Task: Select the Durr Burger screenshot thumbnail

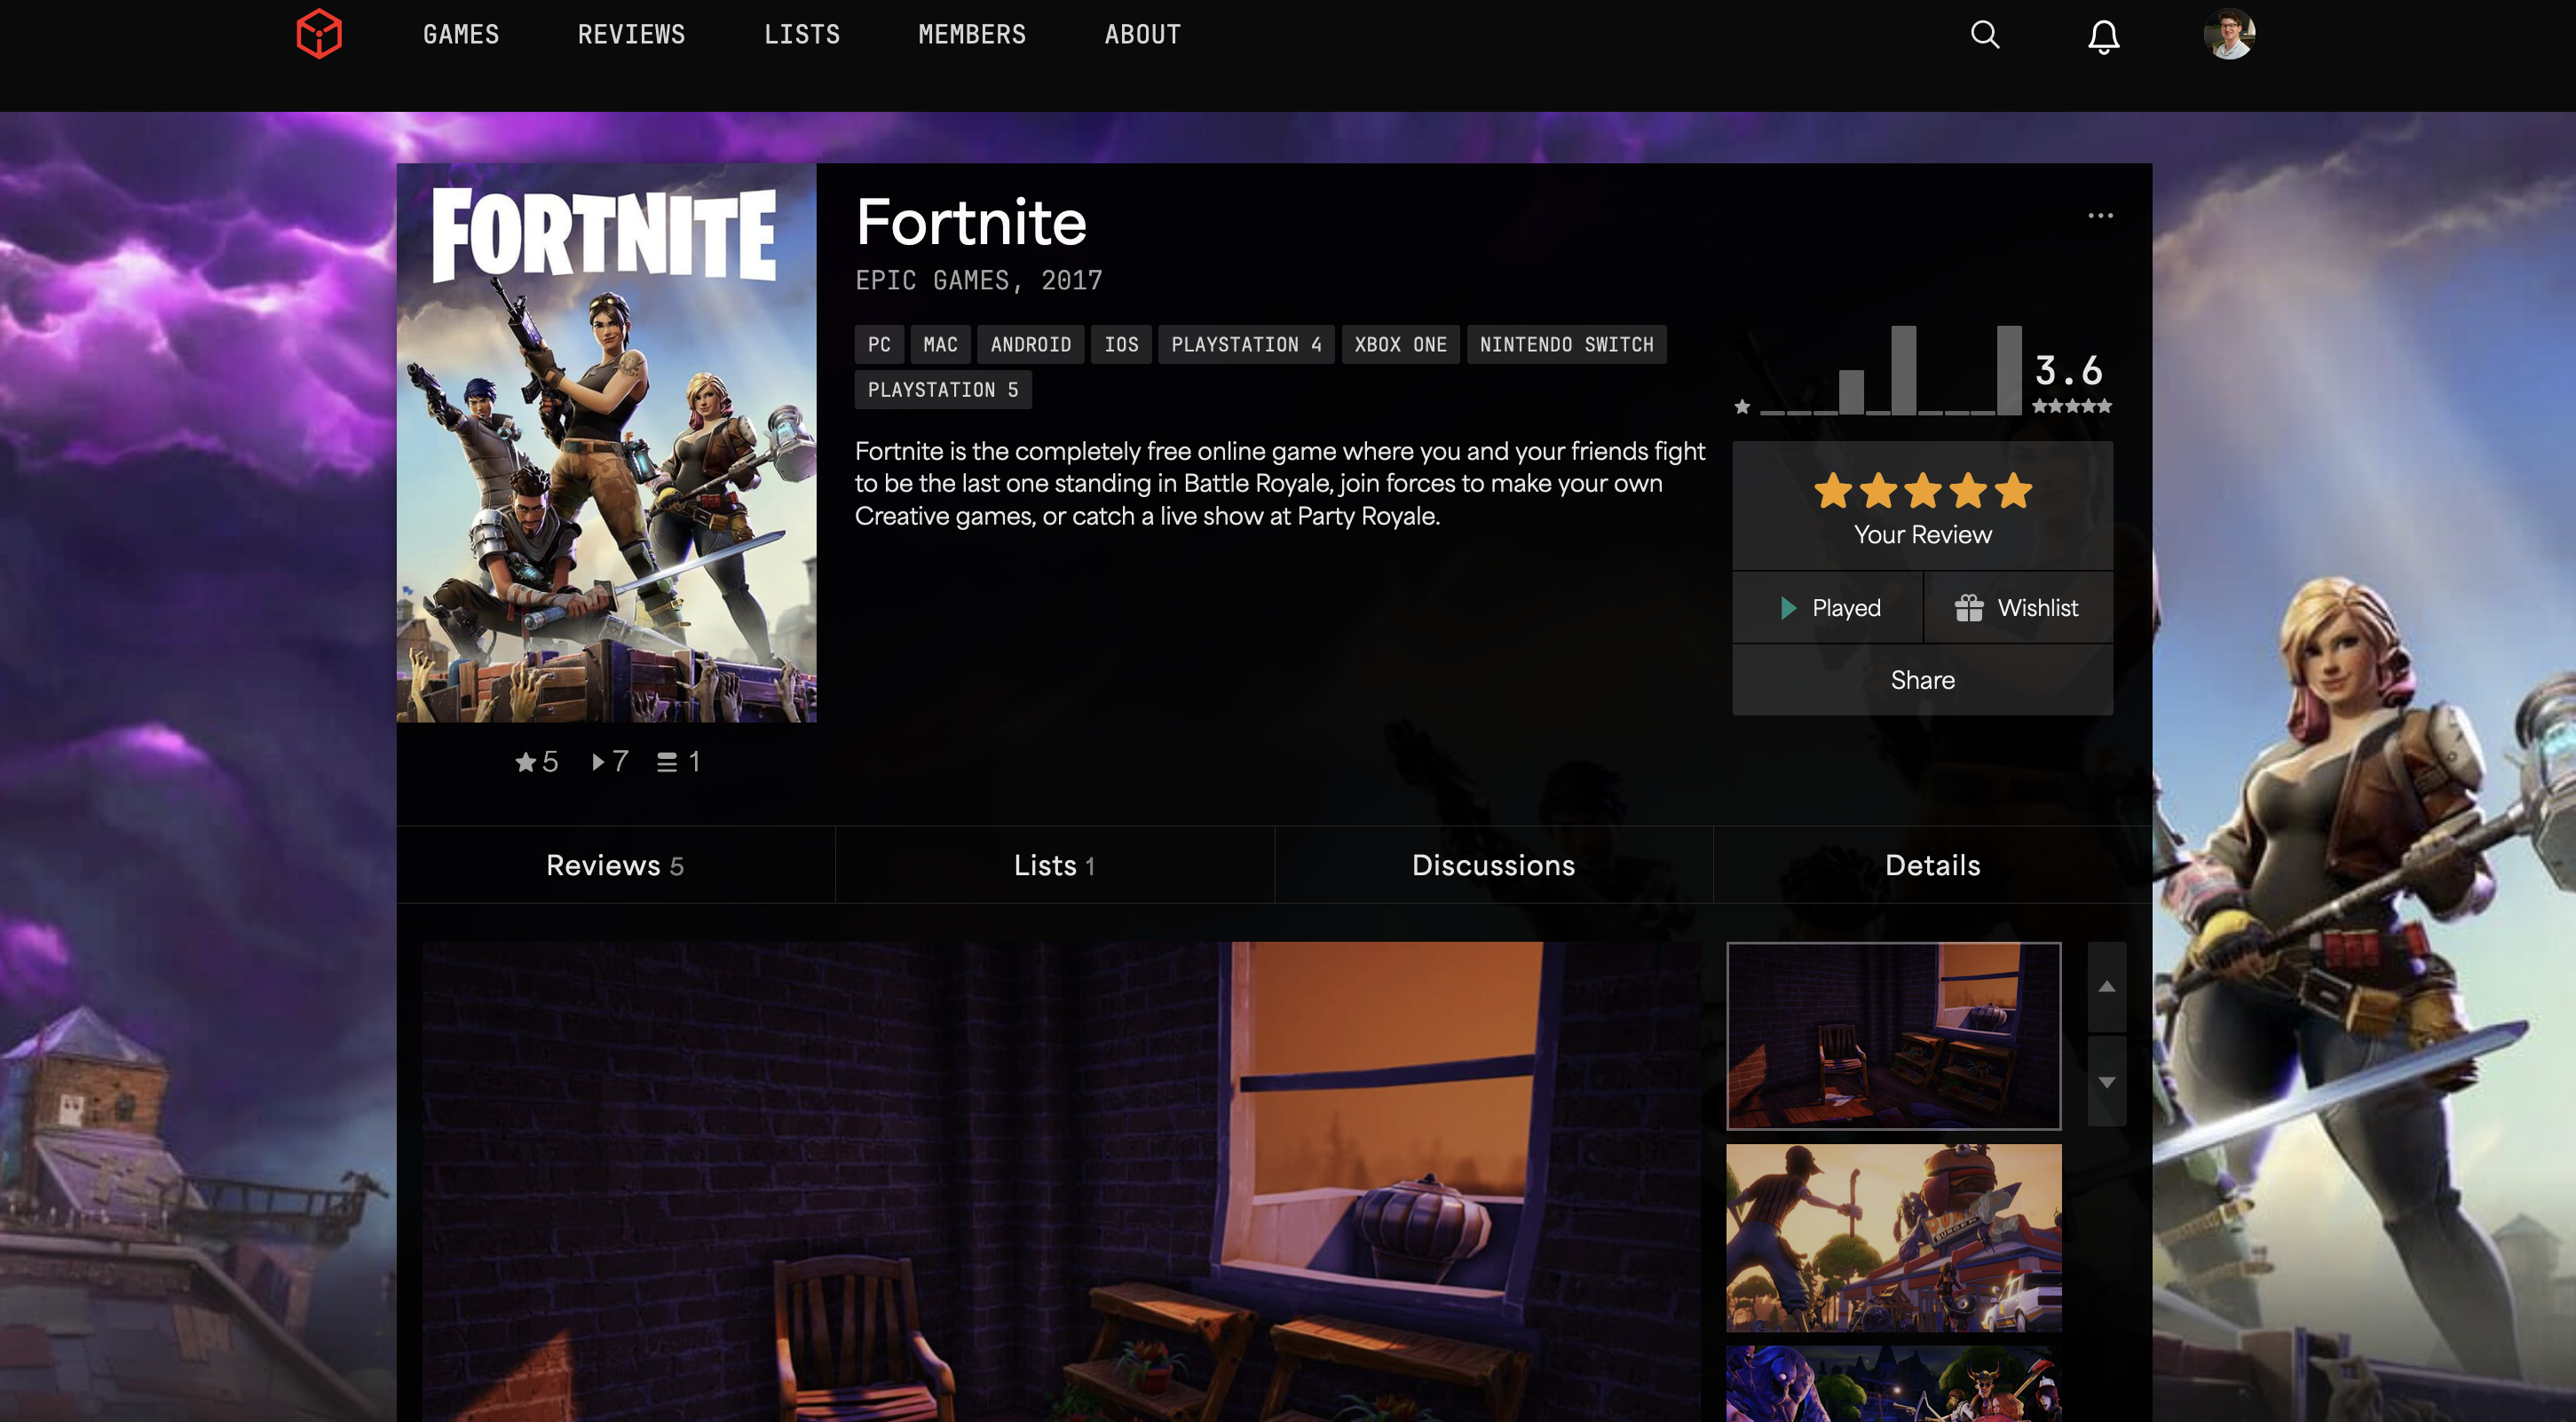Action: coord(1893,1238)
